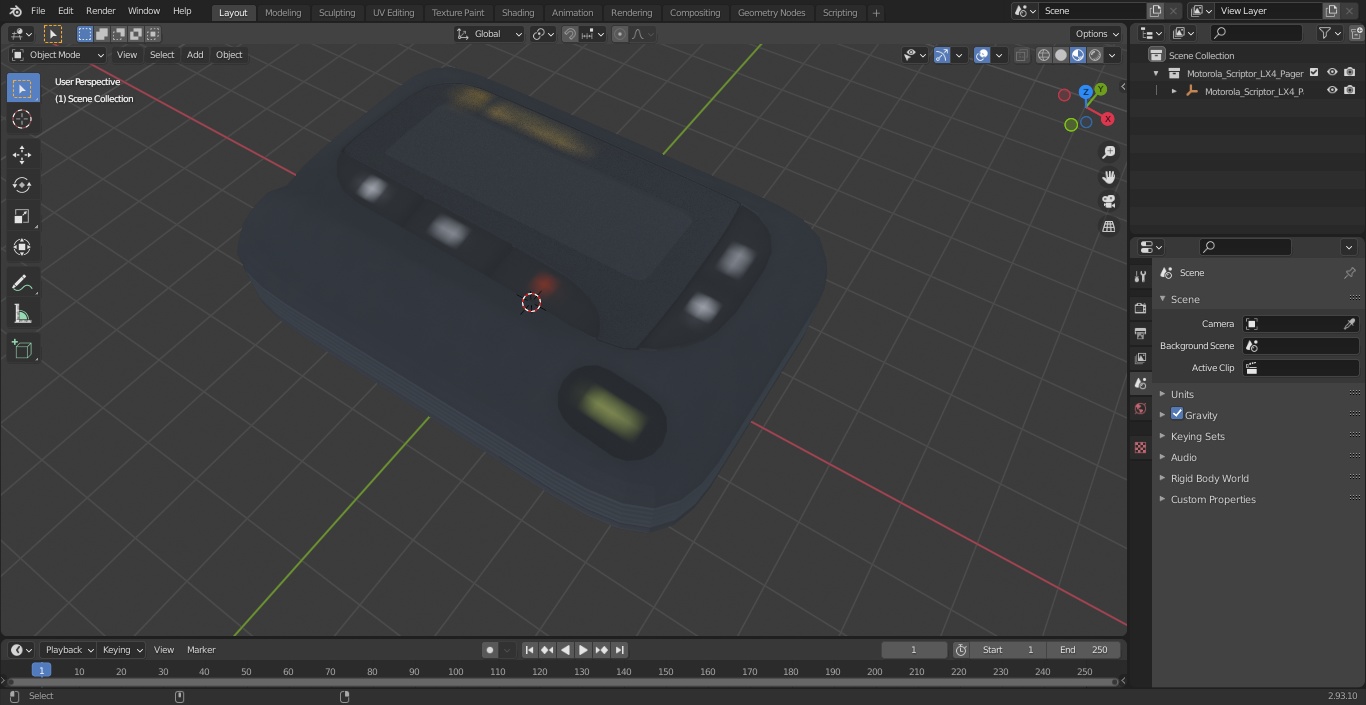Open the World properties tab
This screenshot has height=705, width=1366.
pyautogui.click(x=1140, y=408)
